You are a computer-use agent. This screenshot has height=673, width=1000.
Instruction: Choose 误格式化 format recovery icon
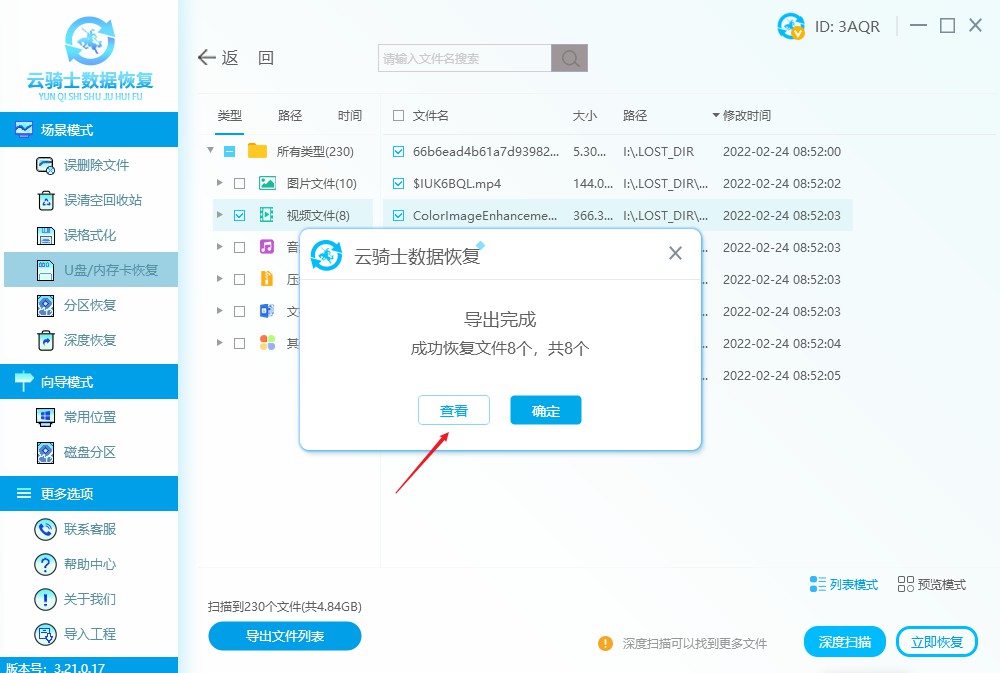(46, 235)
